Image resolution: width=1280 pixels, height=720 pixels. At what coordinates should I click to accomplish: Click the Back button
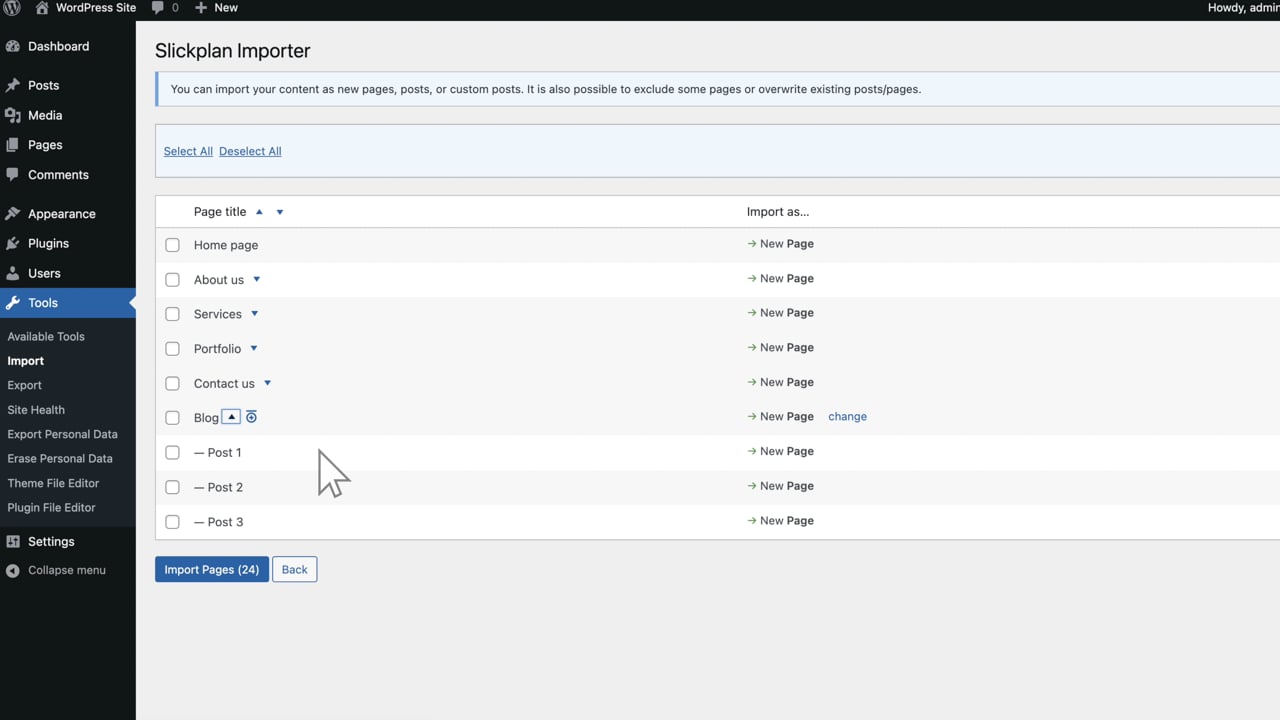click(294, 569)
